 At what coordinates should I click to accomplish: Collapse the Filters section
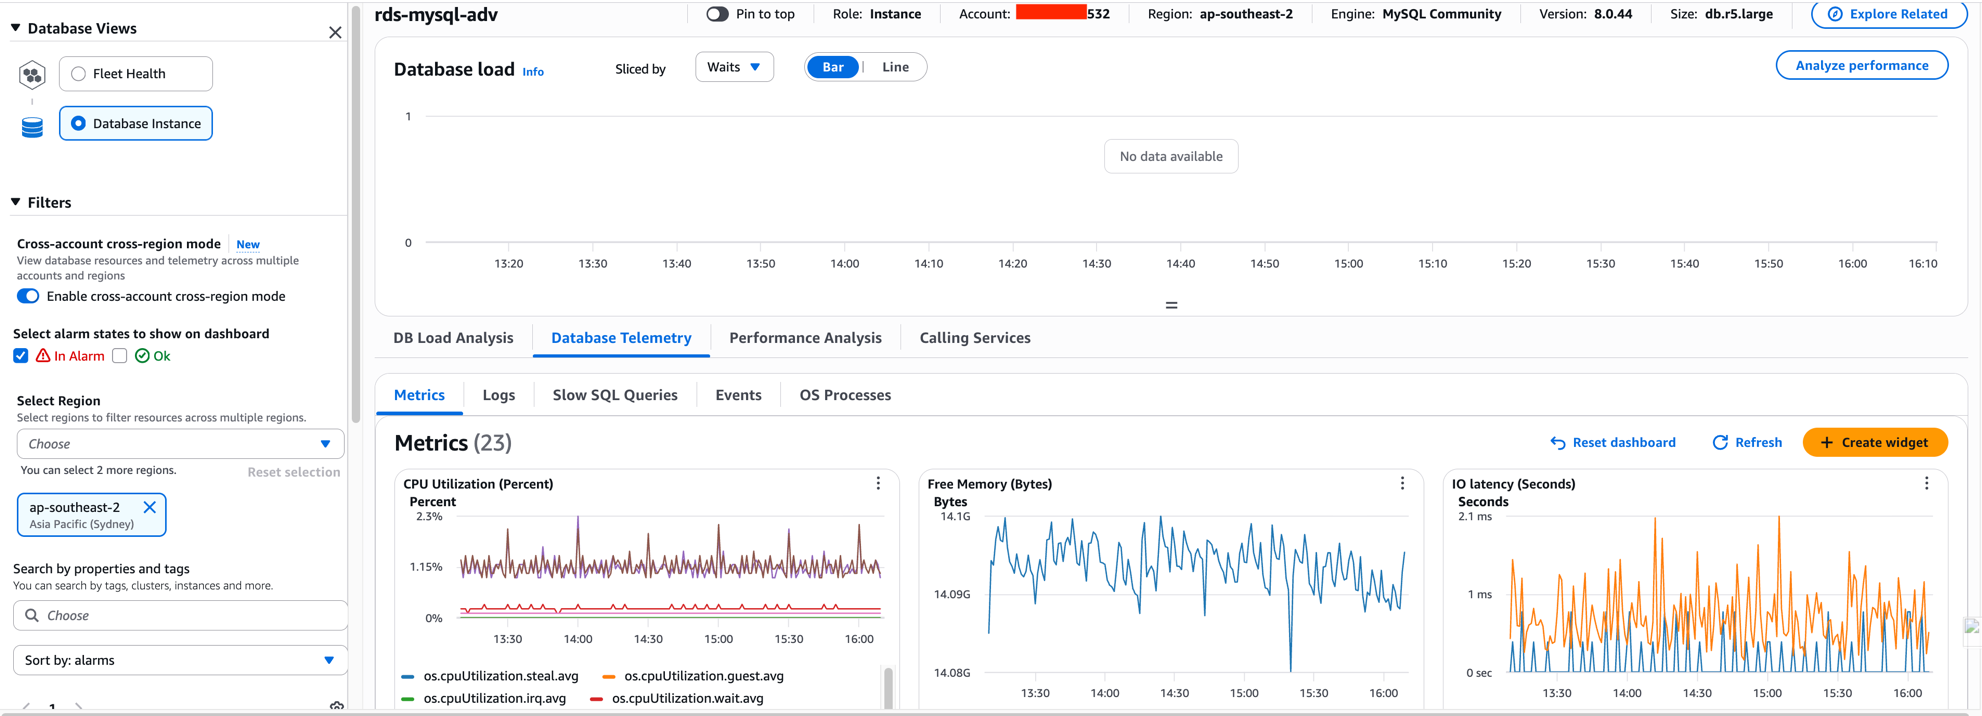click(x=16, y=202)
